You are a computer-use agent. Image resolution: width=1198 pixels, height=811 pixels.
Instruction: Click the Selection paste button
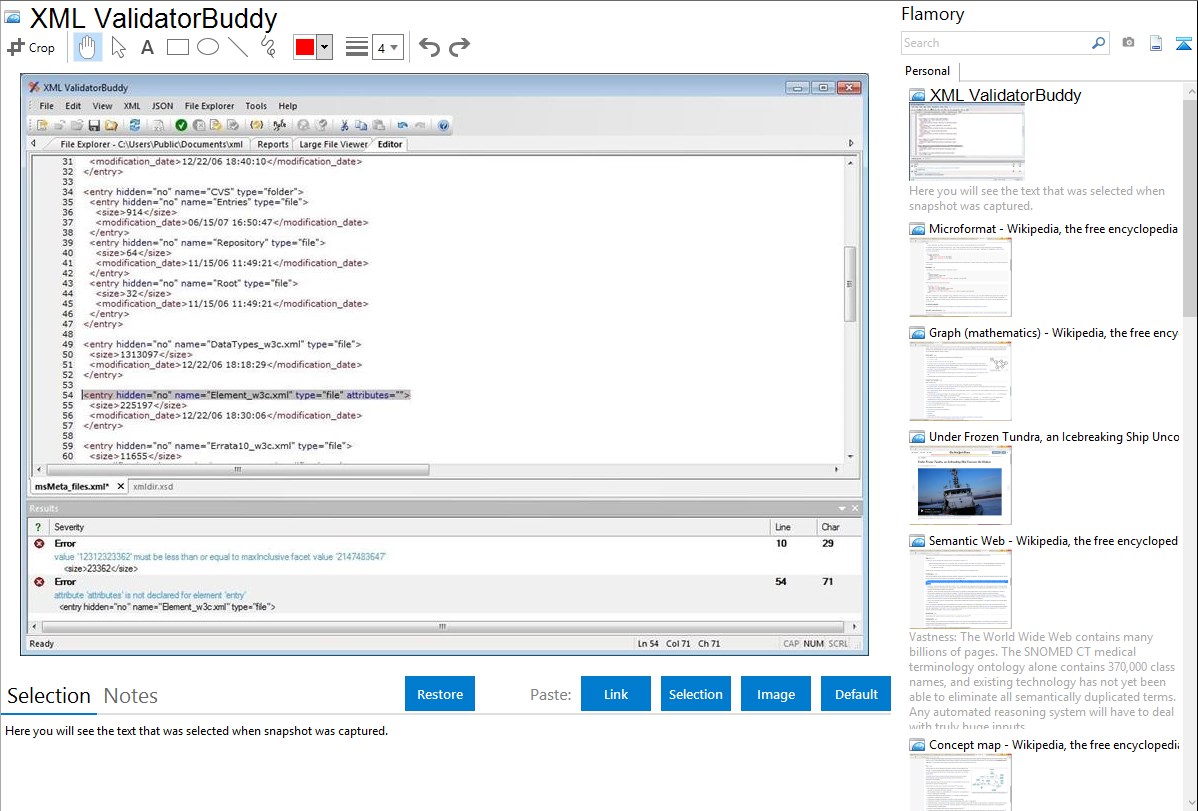click(x=695, y=694)
